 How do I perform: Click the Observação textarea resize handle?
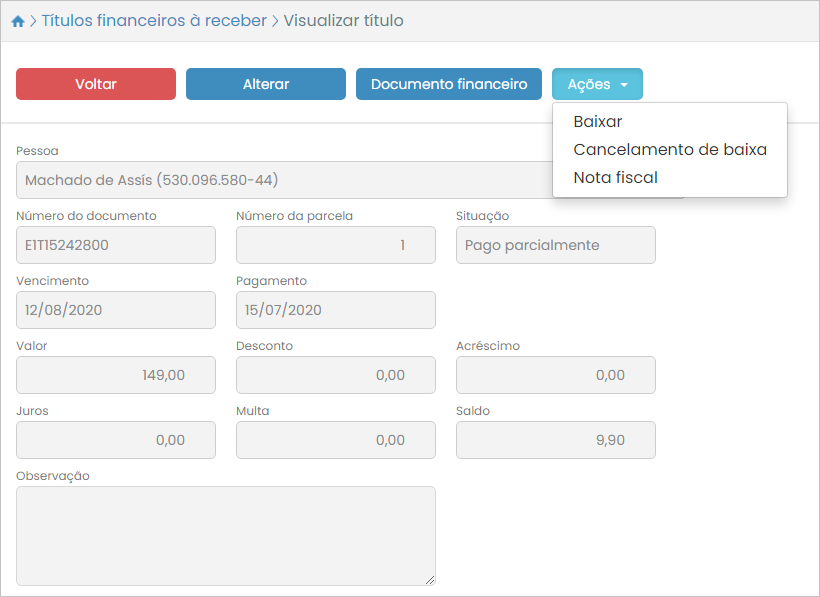coord(430,580)
